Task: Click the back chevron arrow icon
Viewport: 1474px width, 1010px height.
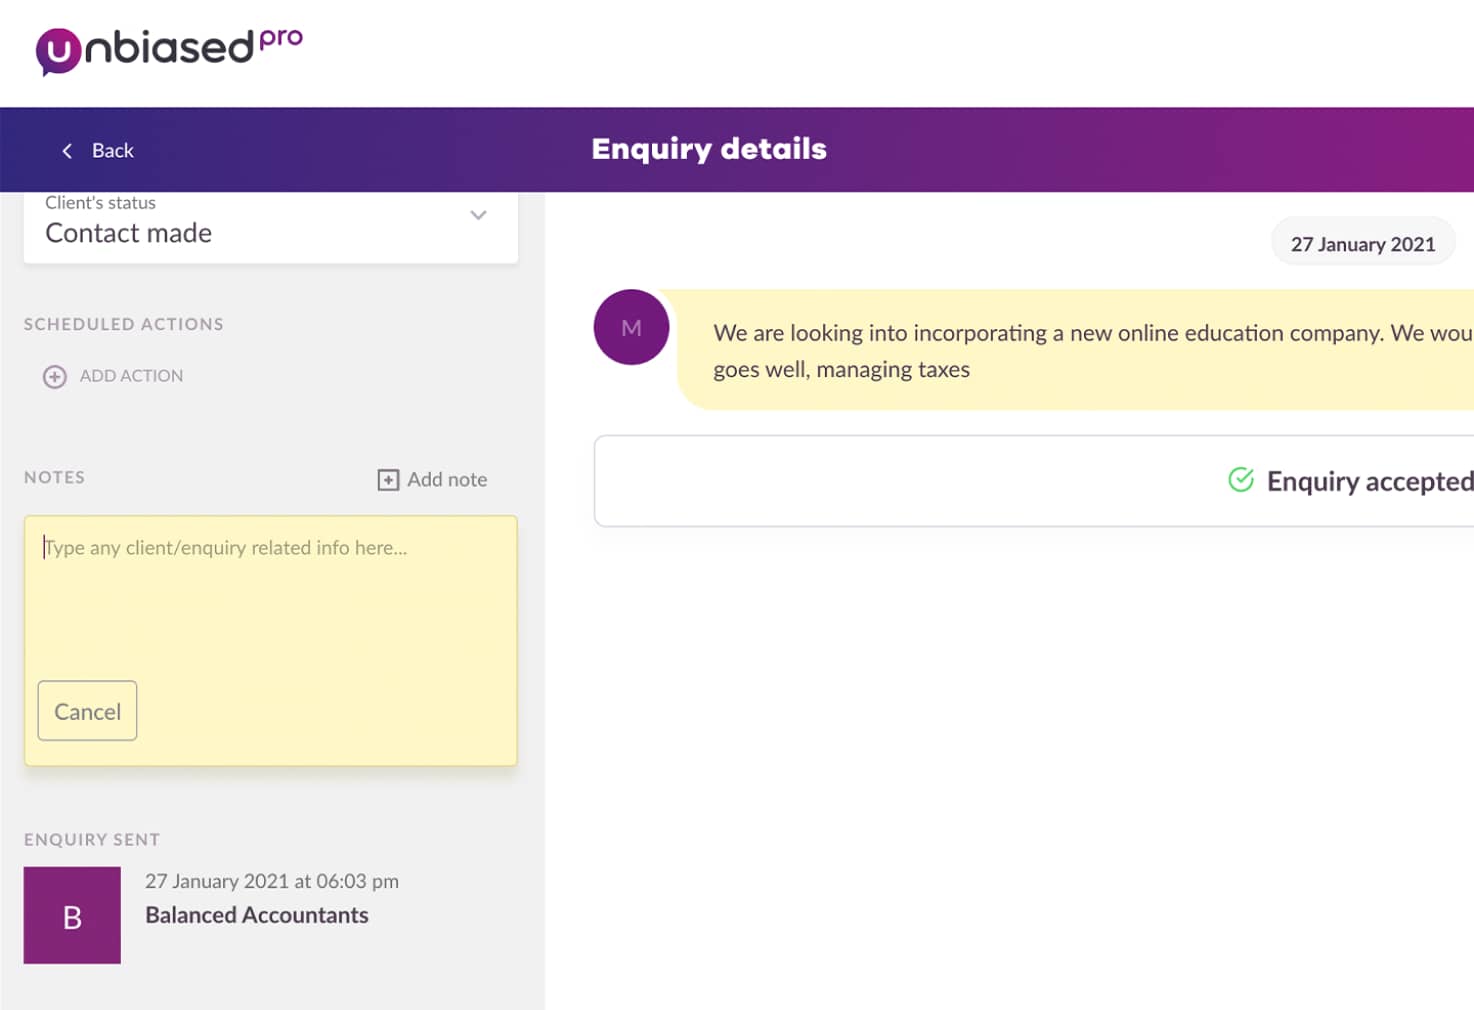Action: pos(67,151)
